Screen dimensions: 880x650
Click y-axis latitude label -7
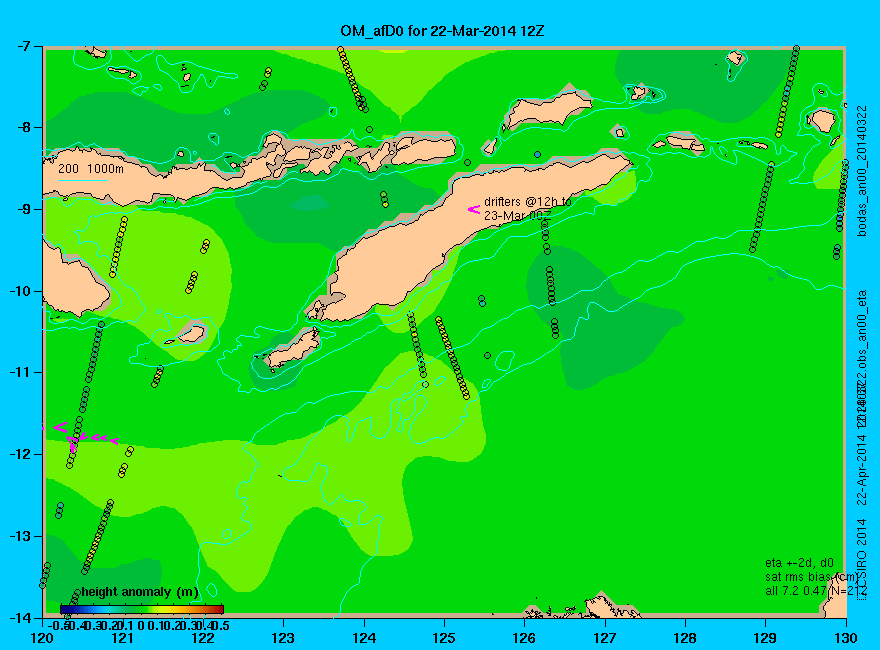[23, 46]
